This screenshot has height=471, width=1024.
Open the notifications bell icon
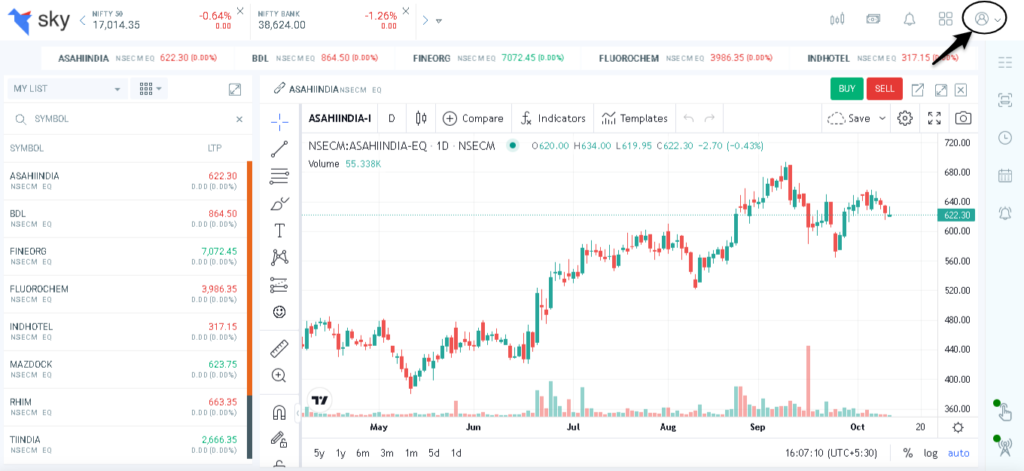909,20
